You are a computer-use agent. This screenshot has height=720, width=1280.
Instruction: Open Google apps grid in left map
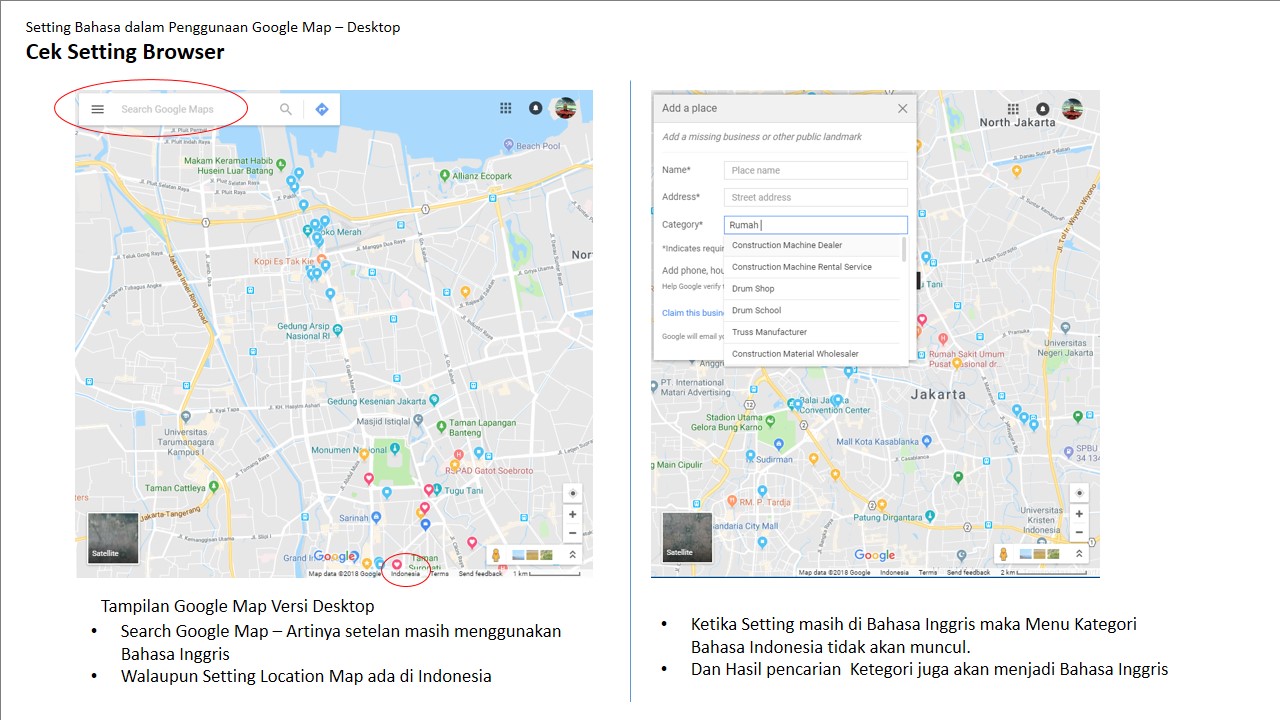(506, 108)
